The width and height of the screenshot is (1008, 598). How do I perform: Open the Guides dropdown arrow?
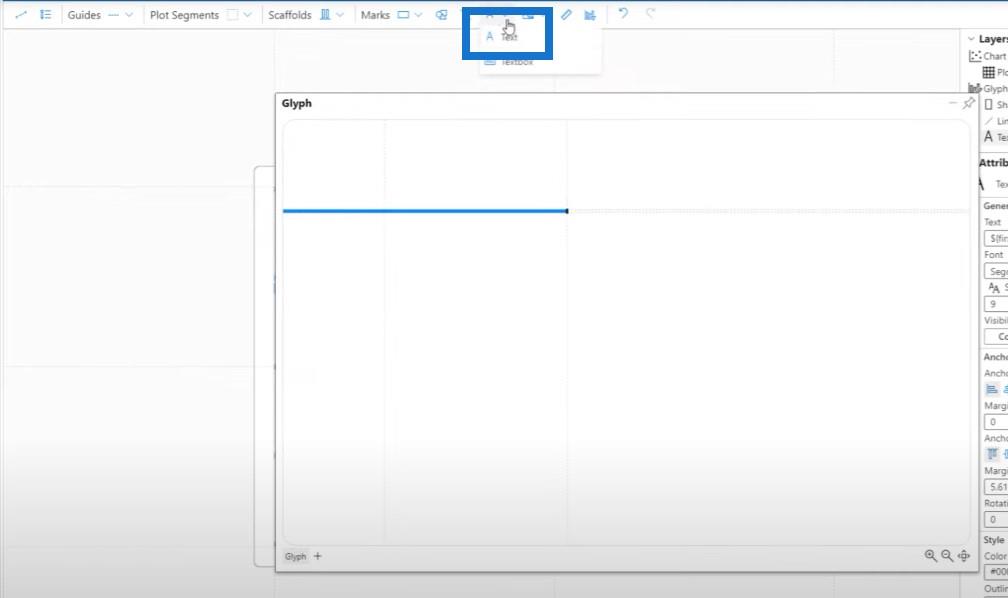tap(129, 15)
